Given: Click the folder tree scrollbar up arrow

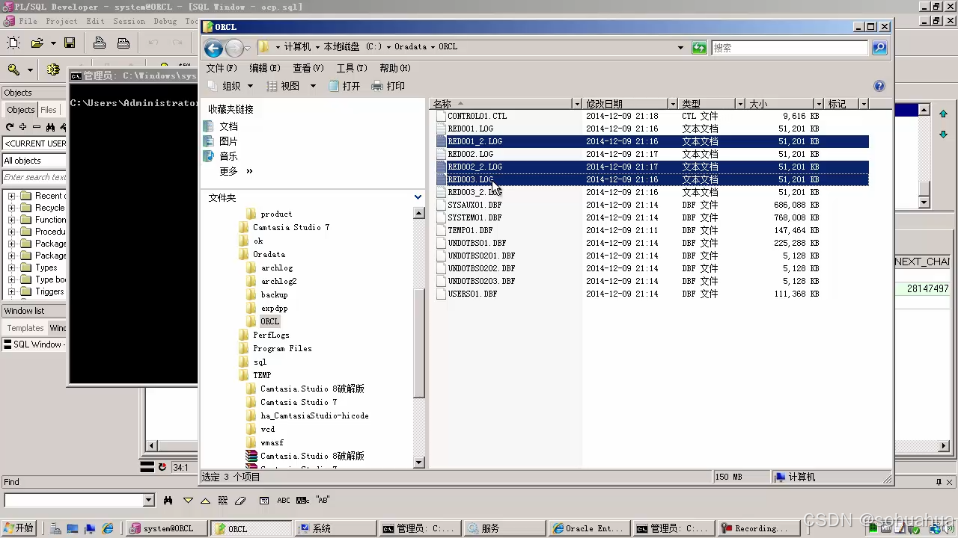Looking at the screenshot, I should (x=419, y=213).
